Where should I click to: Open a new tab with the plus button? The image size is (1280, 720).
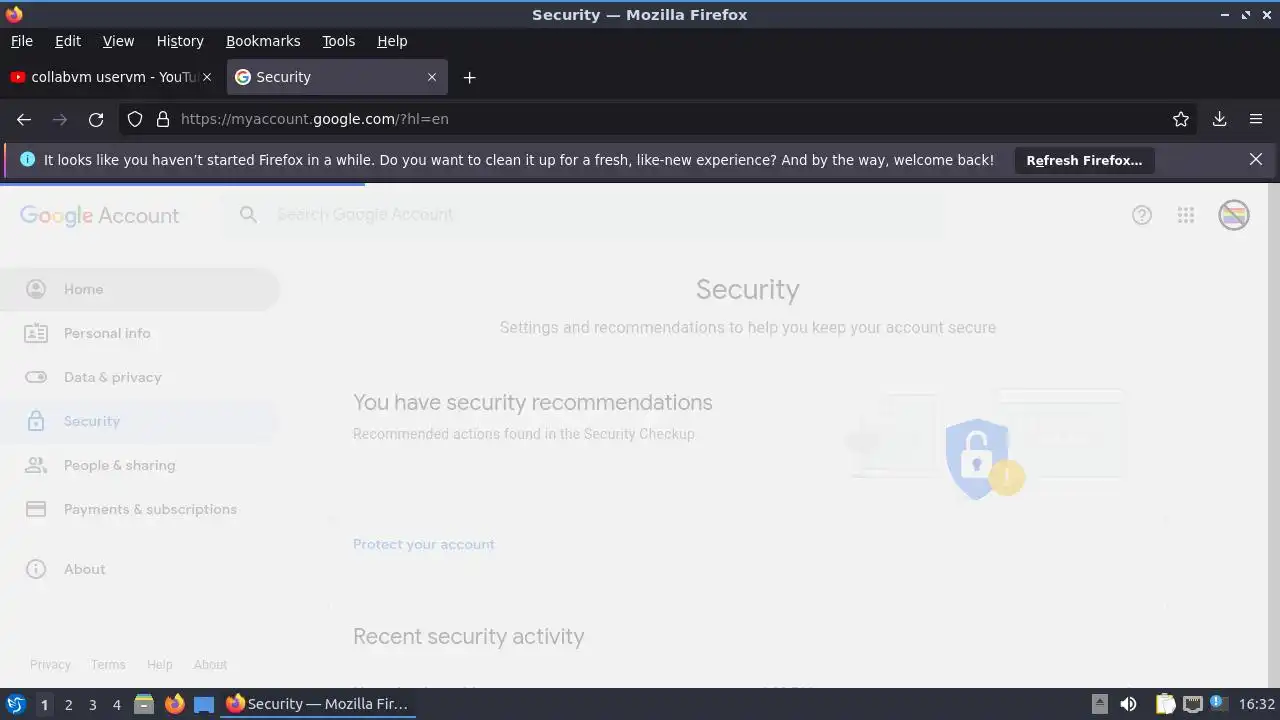tap(469, 77)
